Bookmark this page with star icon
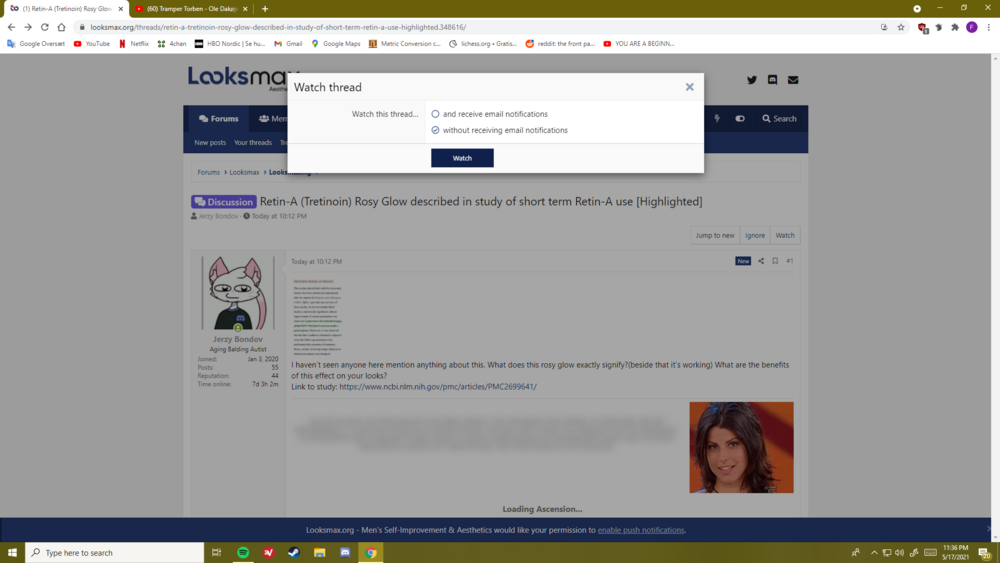1000x563 pixels. click(x=901, y=27)
